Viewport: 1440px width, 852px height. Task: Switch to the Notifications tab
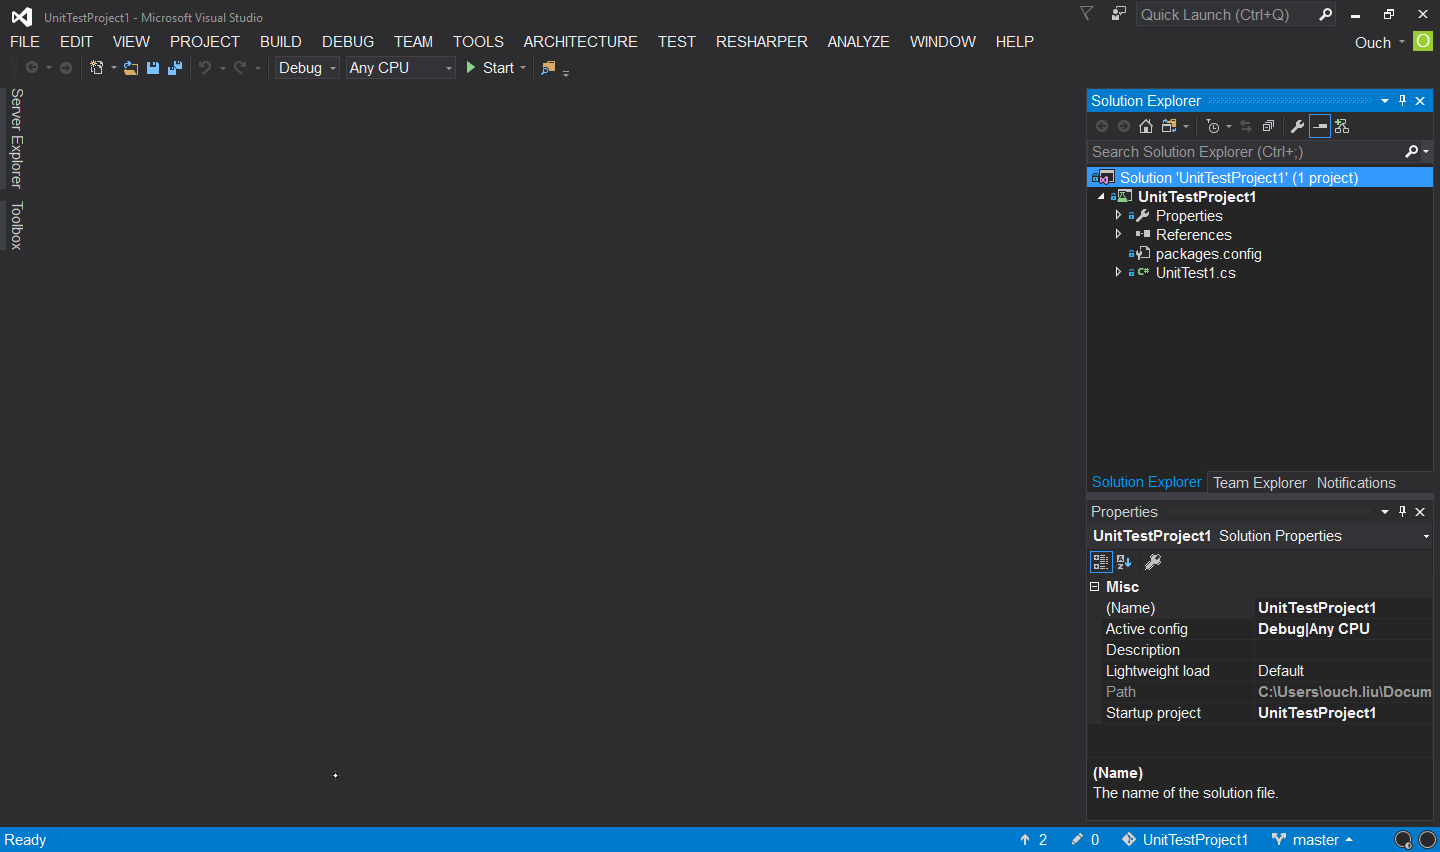pos(1356,483)
